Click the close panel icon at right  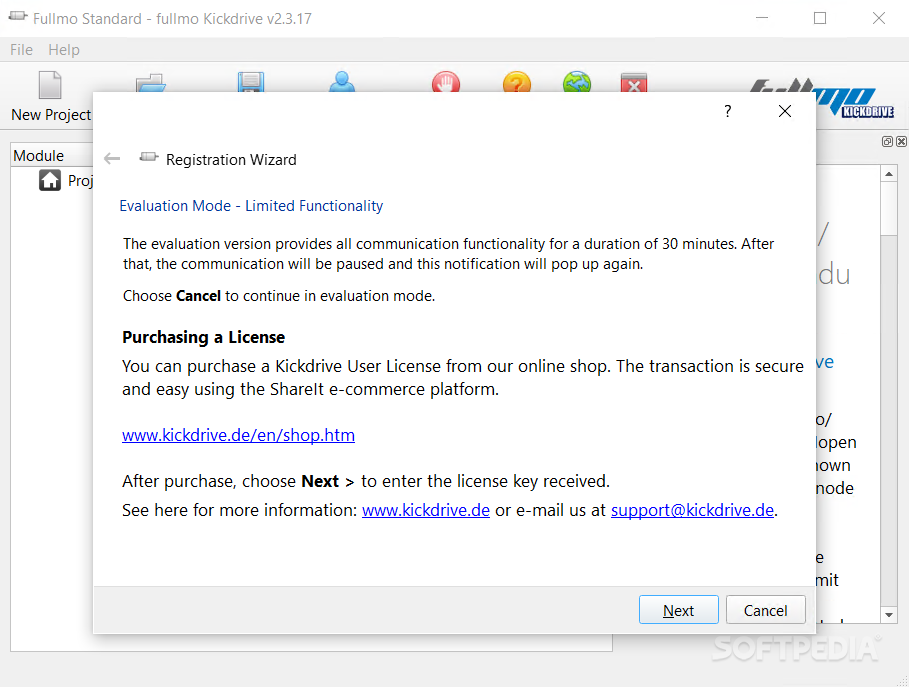[x=901, y=141]
